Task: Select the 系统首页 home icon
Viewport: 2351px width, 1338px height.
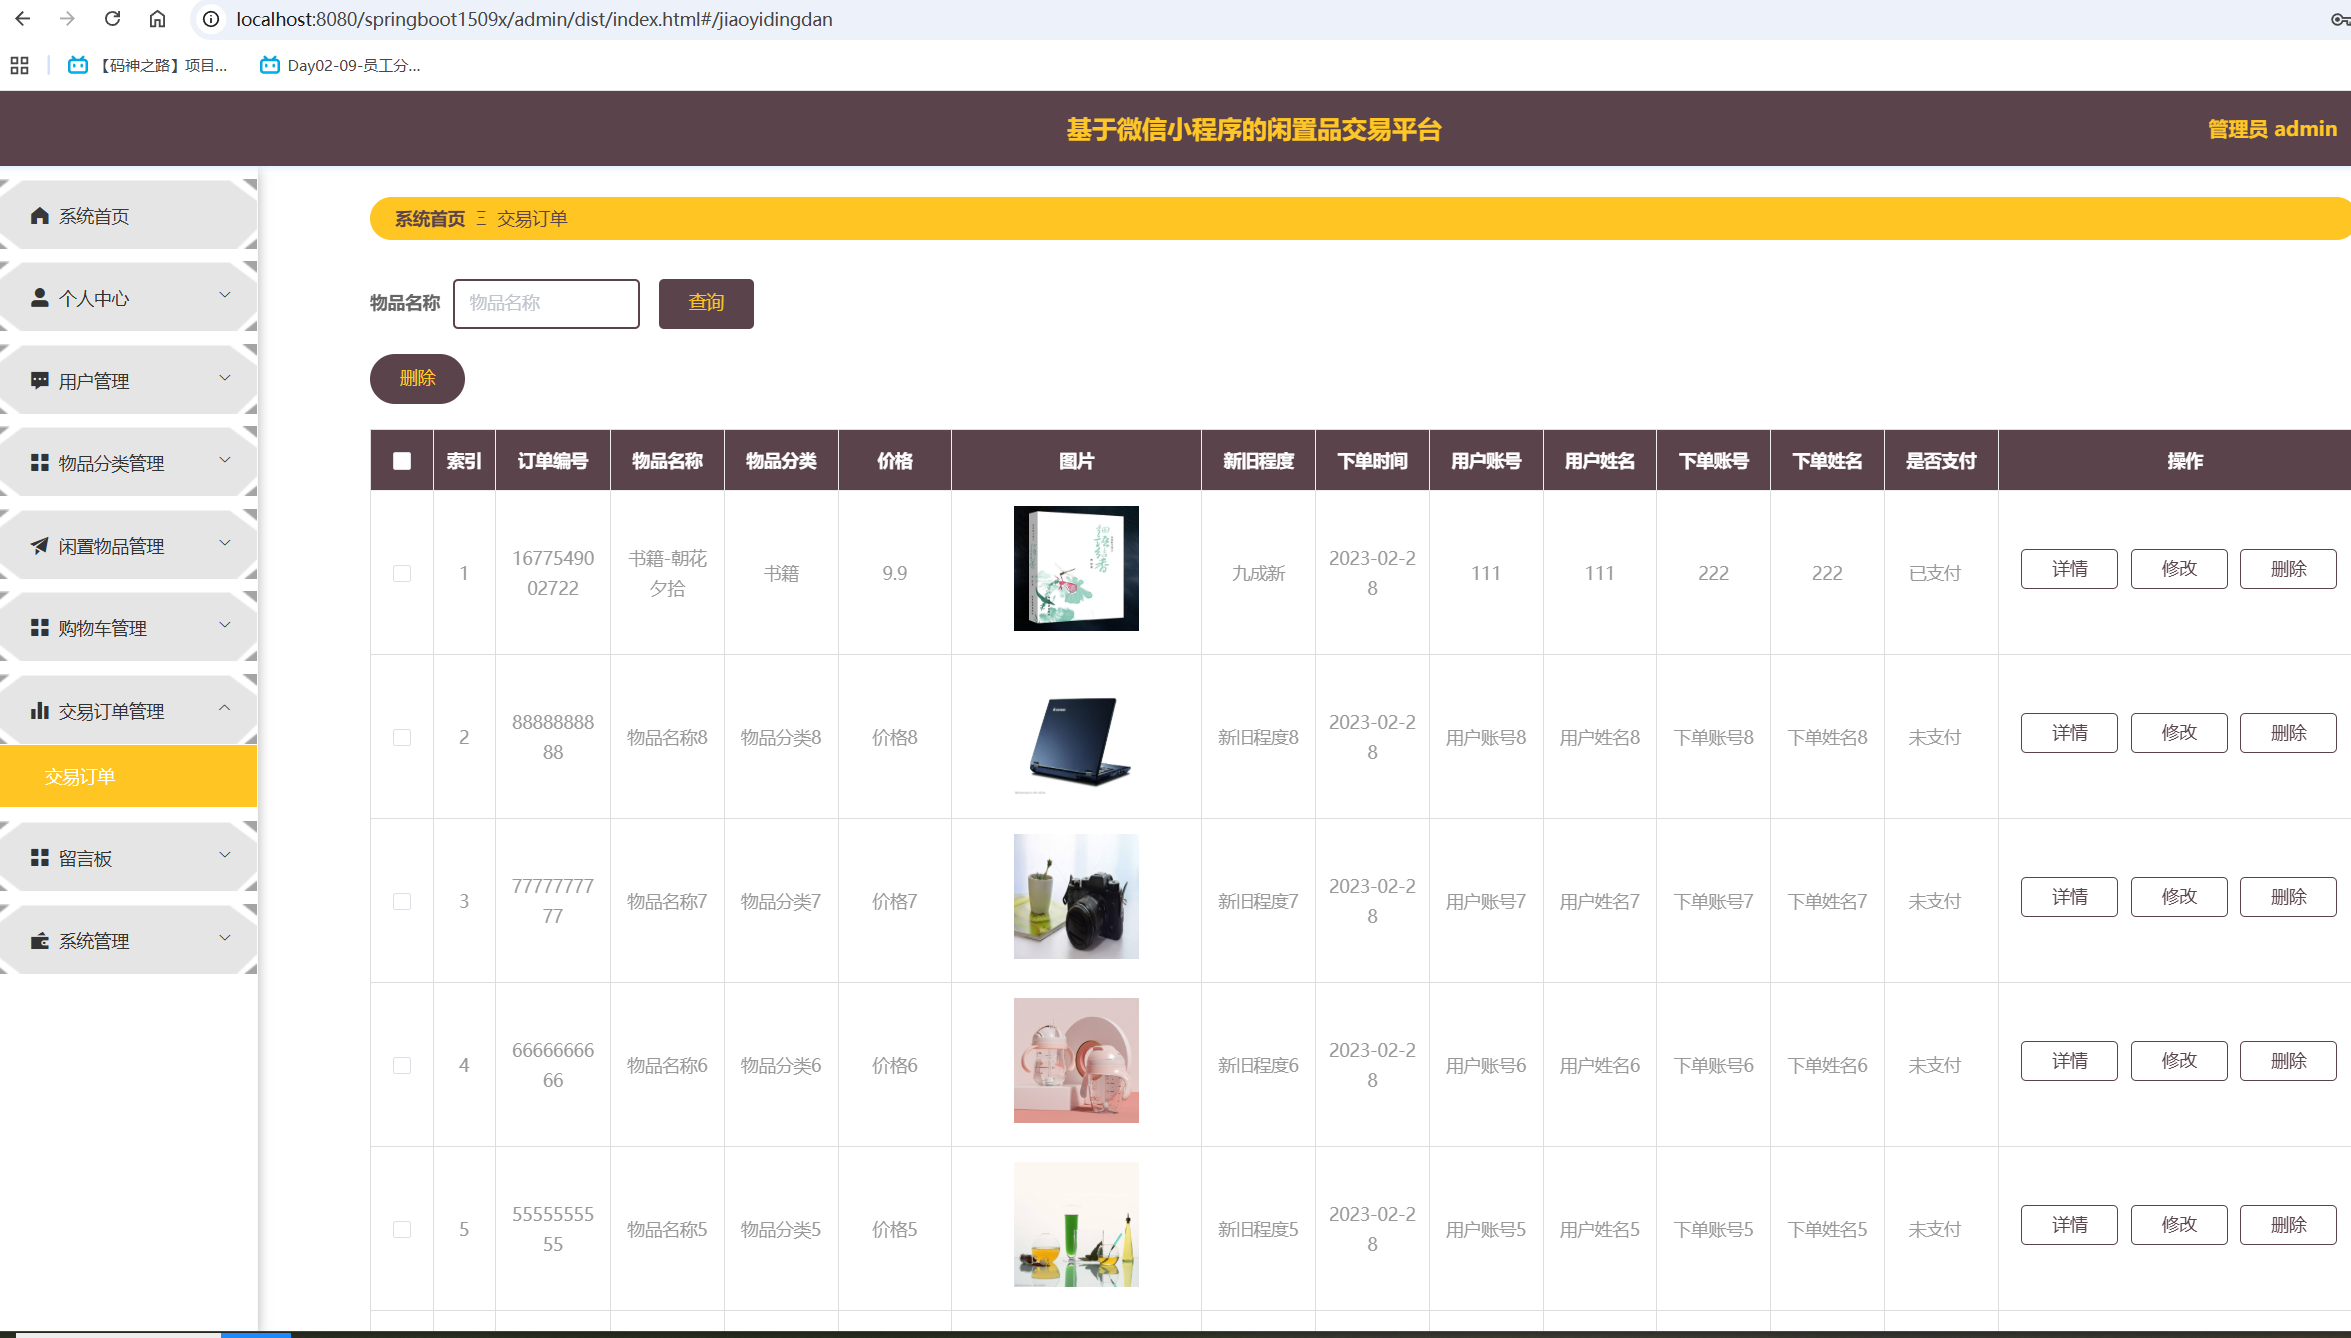Action: (x=39, y=214)
